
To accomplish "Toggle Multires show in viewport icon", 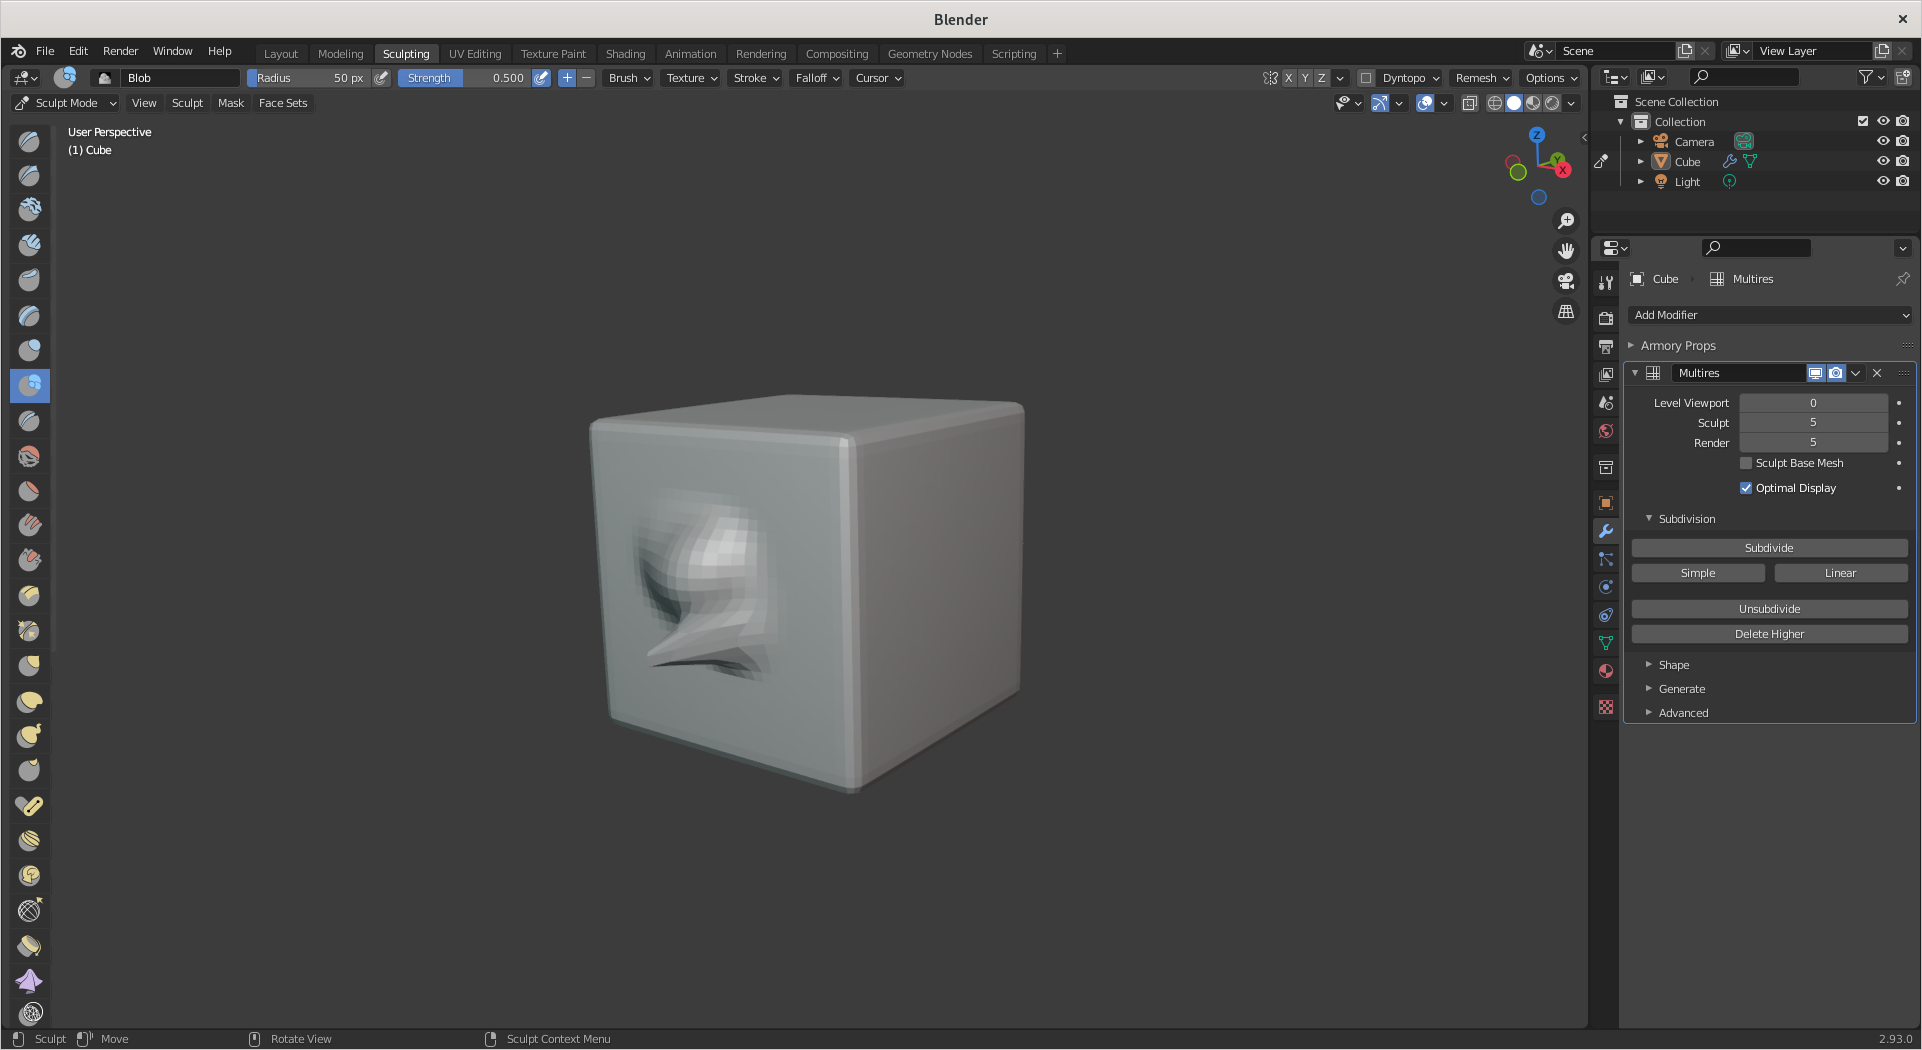I will click(x=1815, y=373).
